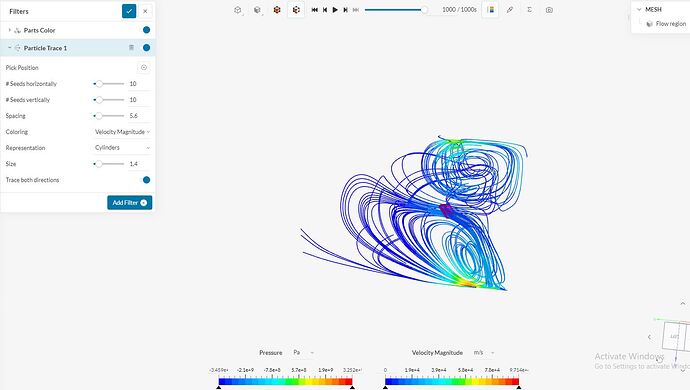
Task: Open the Pressure unit Pa dropdown
Action: [x=304, y=353]
